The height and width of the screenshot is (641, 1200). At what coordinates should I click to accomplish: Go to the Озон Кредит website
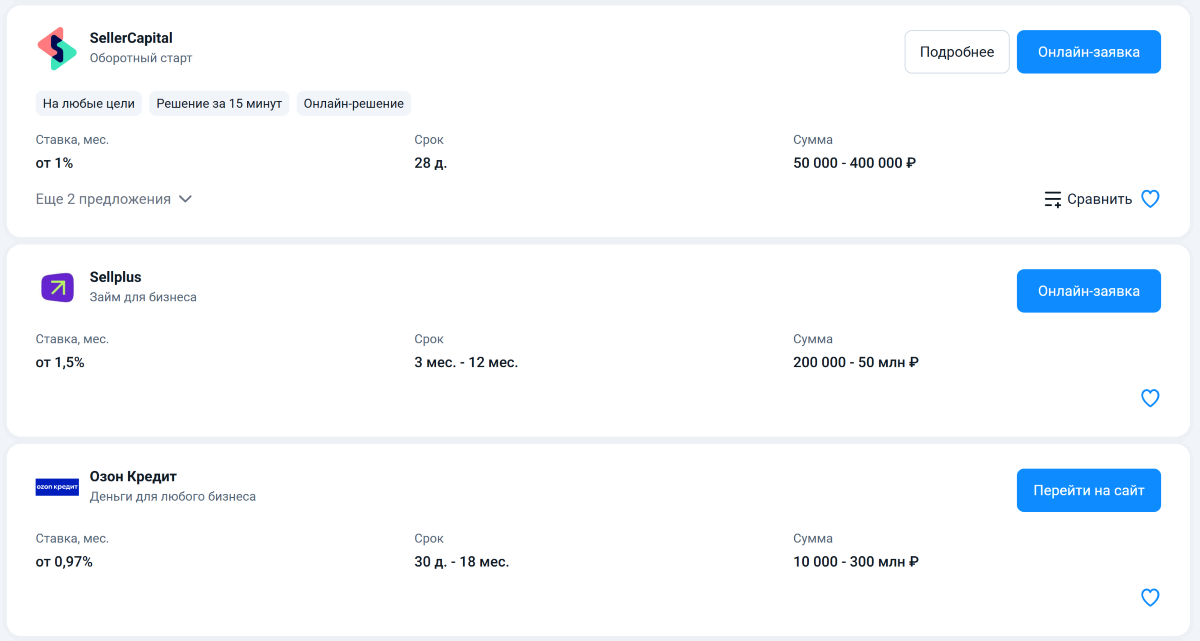[x=1088, y=491]
